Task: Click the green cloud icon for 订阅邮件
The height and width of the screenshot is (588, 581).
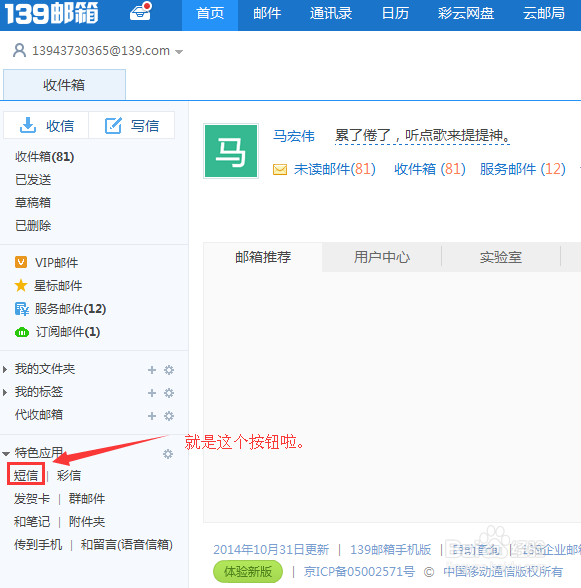Action: click(22, 332)
